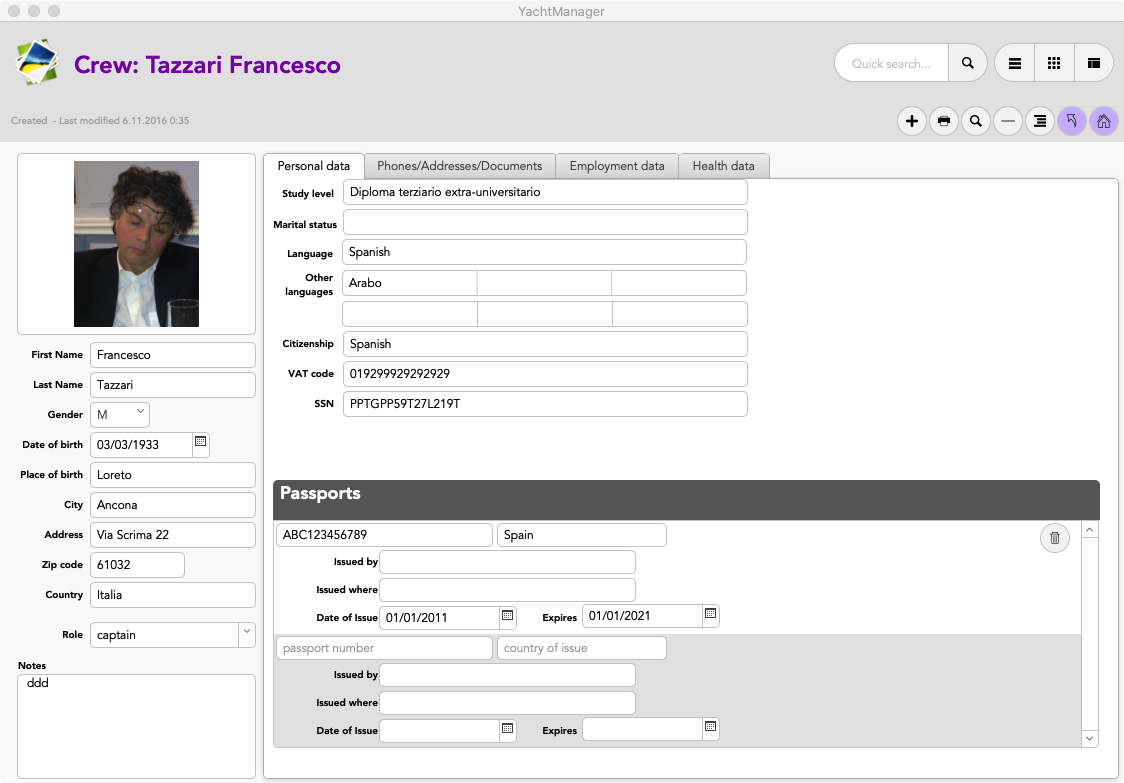Open calendar for first passport Date of Issue

coord(508,616)
